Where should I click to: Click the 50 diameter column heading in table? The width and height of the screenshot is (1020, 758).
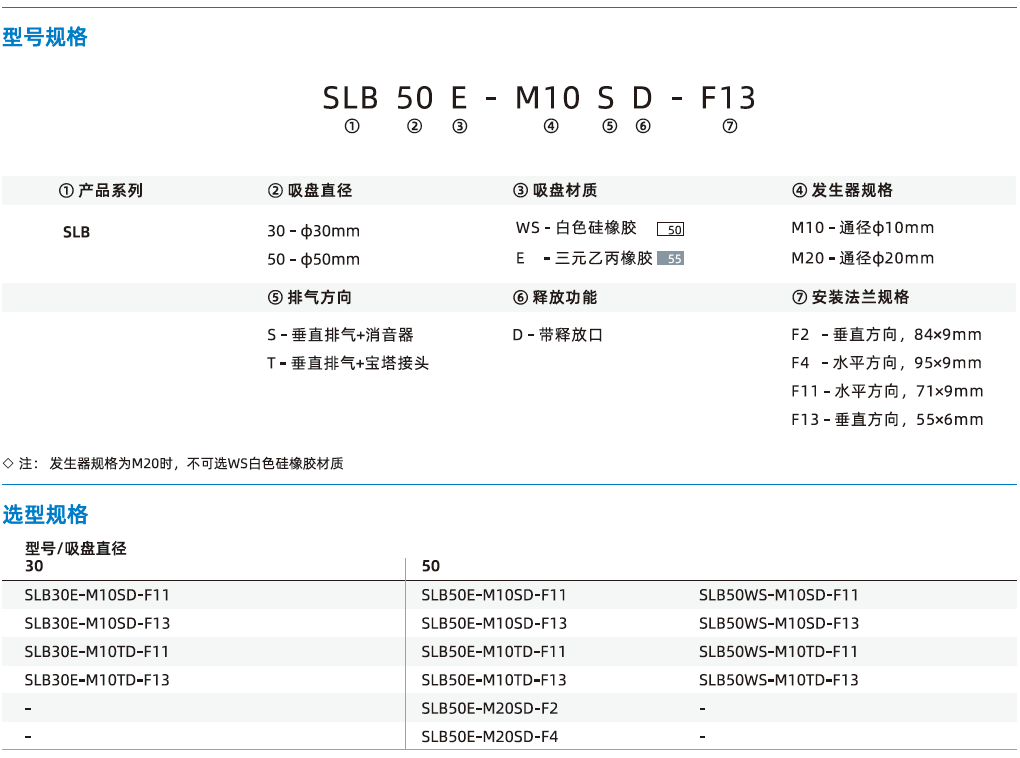point(431,566)
